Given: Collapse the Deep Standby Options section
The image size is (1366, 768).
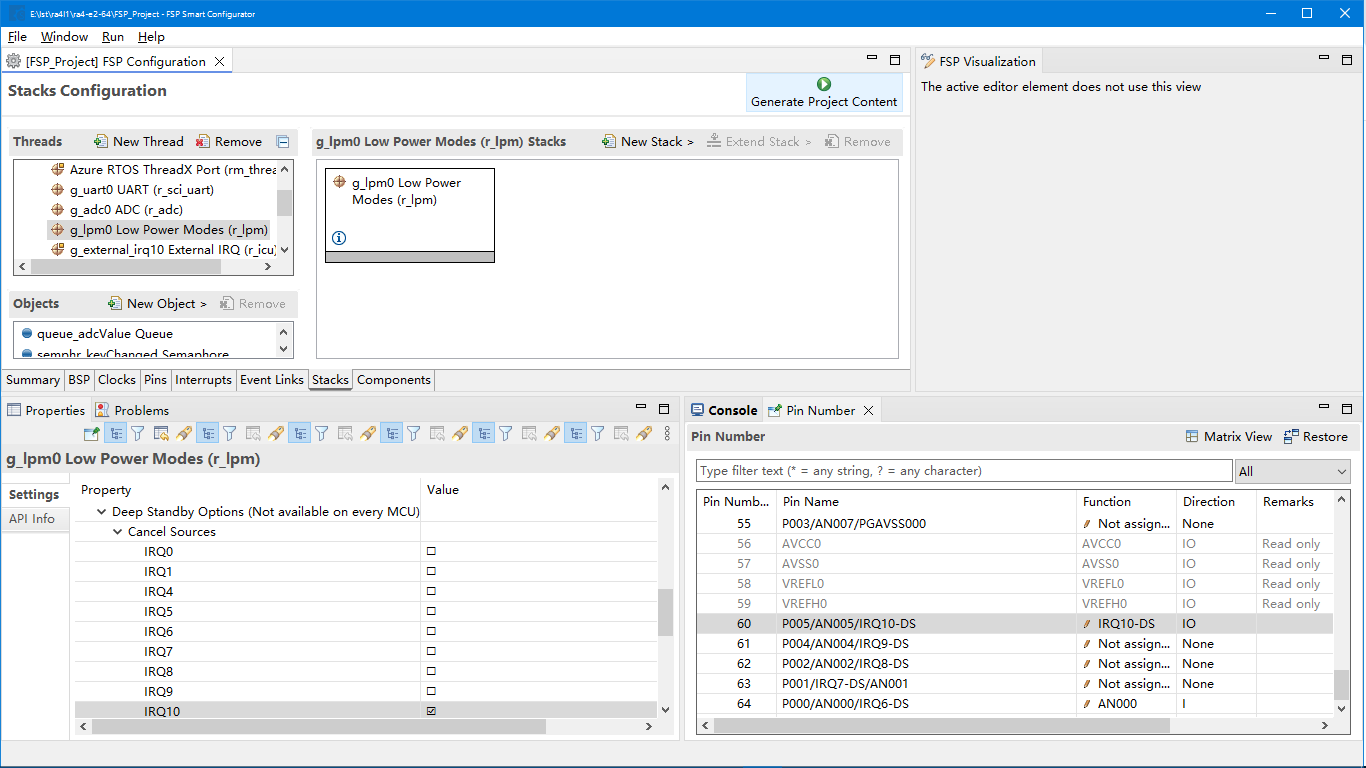Looking at the screenshot, I should pos(101,512).
